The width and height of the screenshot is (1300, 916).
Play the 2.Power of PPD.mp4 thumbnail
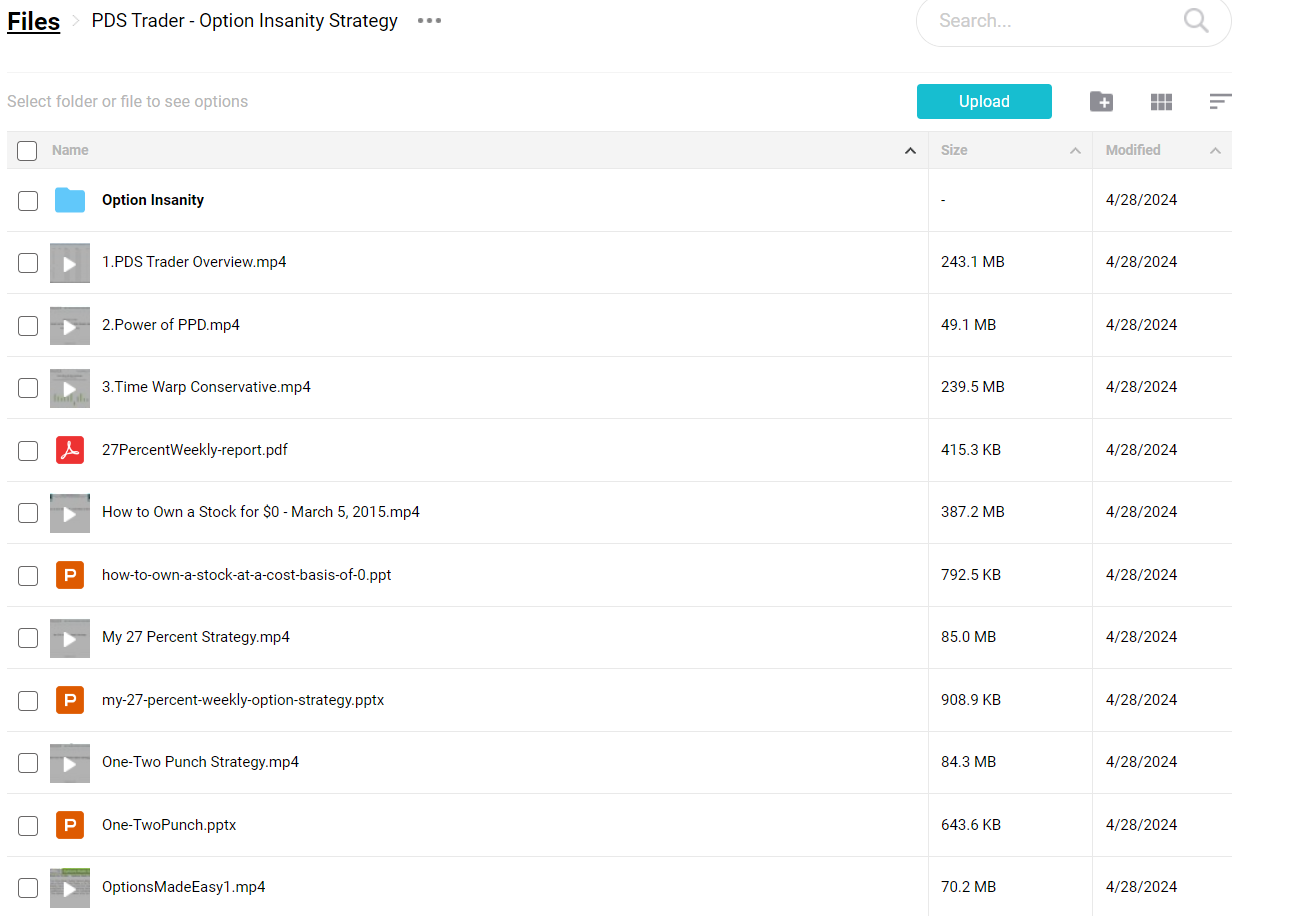(x=70, y=326)
